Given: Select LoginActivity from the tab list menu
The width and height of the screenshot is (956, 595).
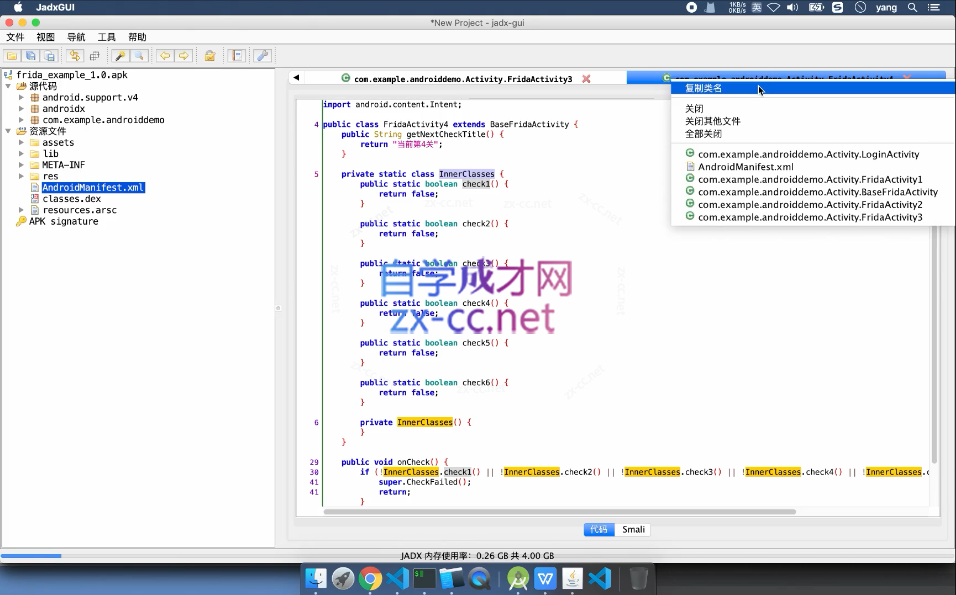Looking at the screenshot, I should pyautogui.click(x=813, y=154).
